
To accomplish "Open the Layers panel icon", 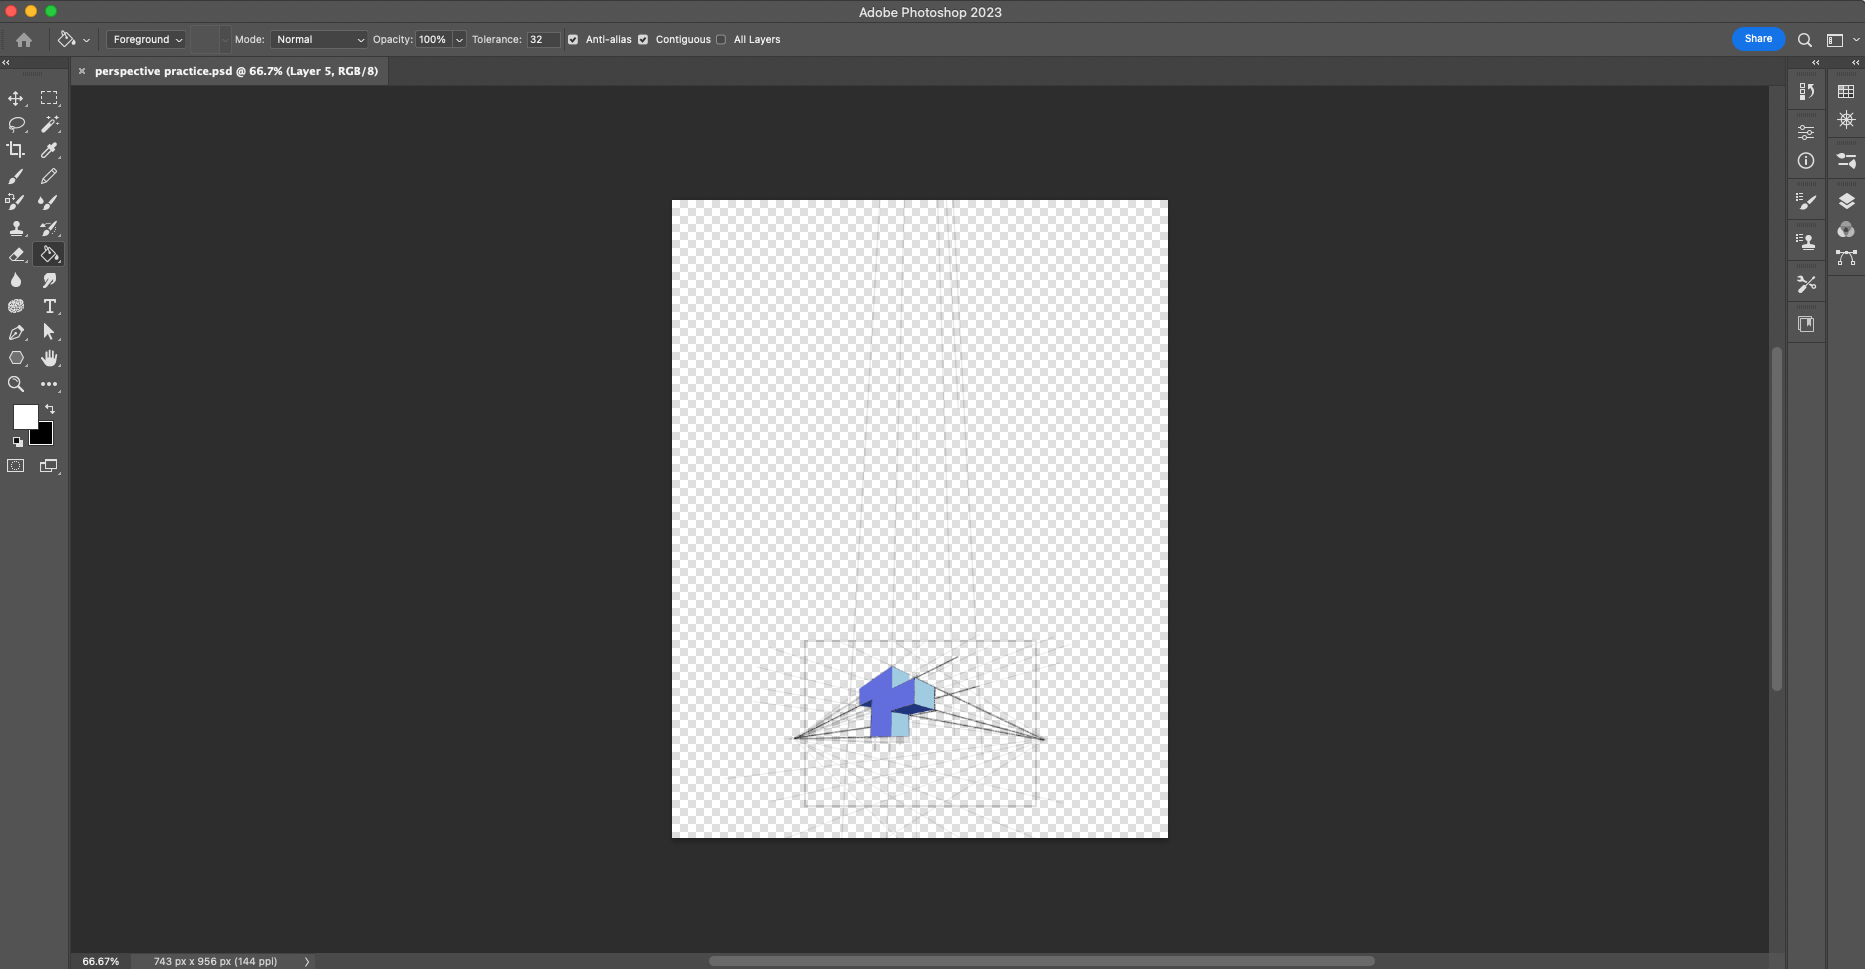I will pos(1846,201).
